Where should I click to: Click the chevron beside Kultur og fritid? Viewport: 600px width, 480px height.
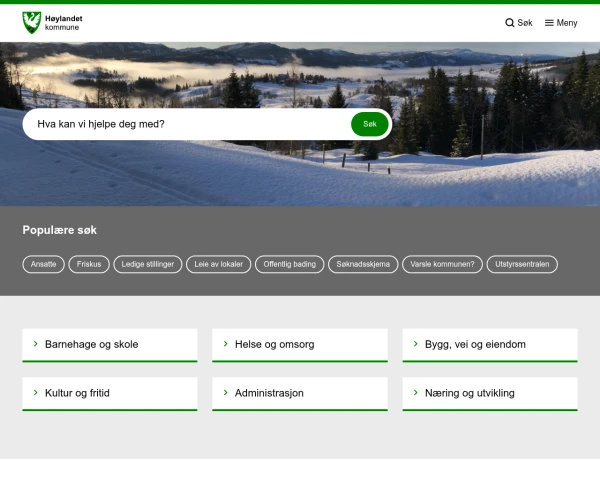[x=35, y=393]
